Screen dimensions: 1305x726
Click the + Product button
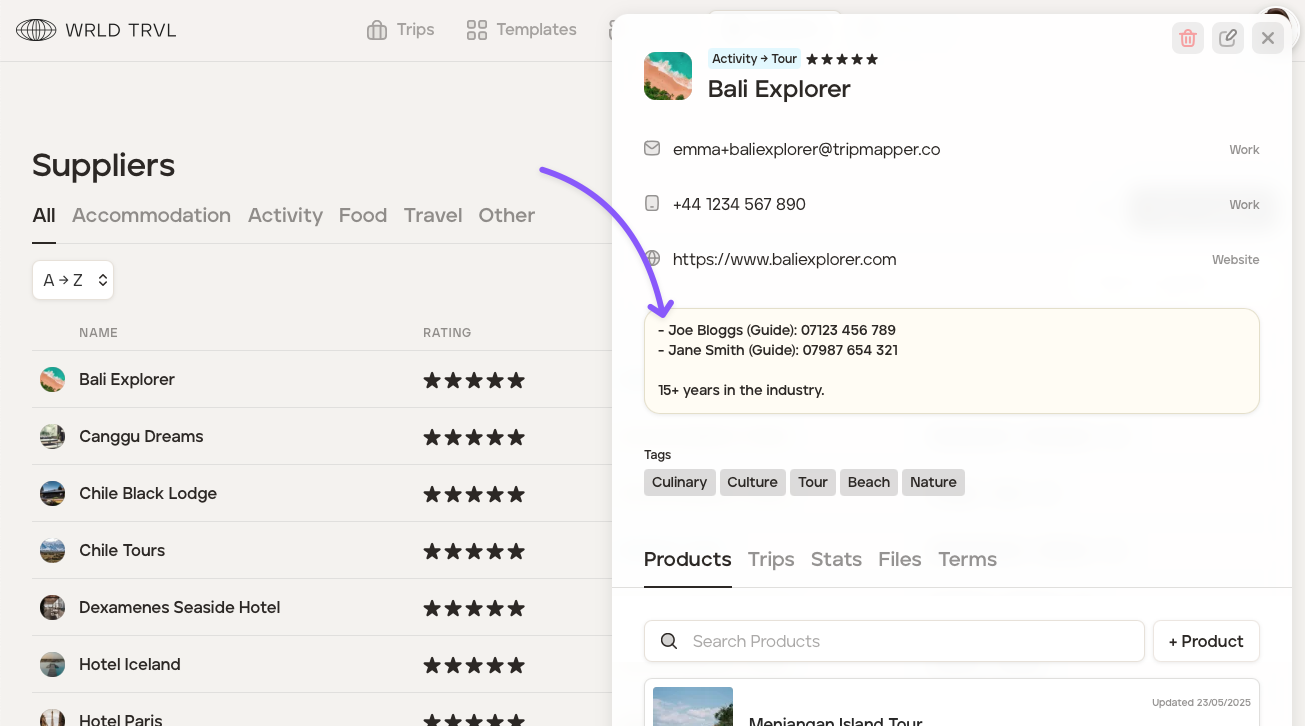click(1205, 642)
